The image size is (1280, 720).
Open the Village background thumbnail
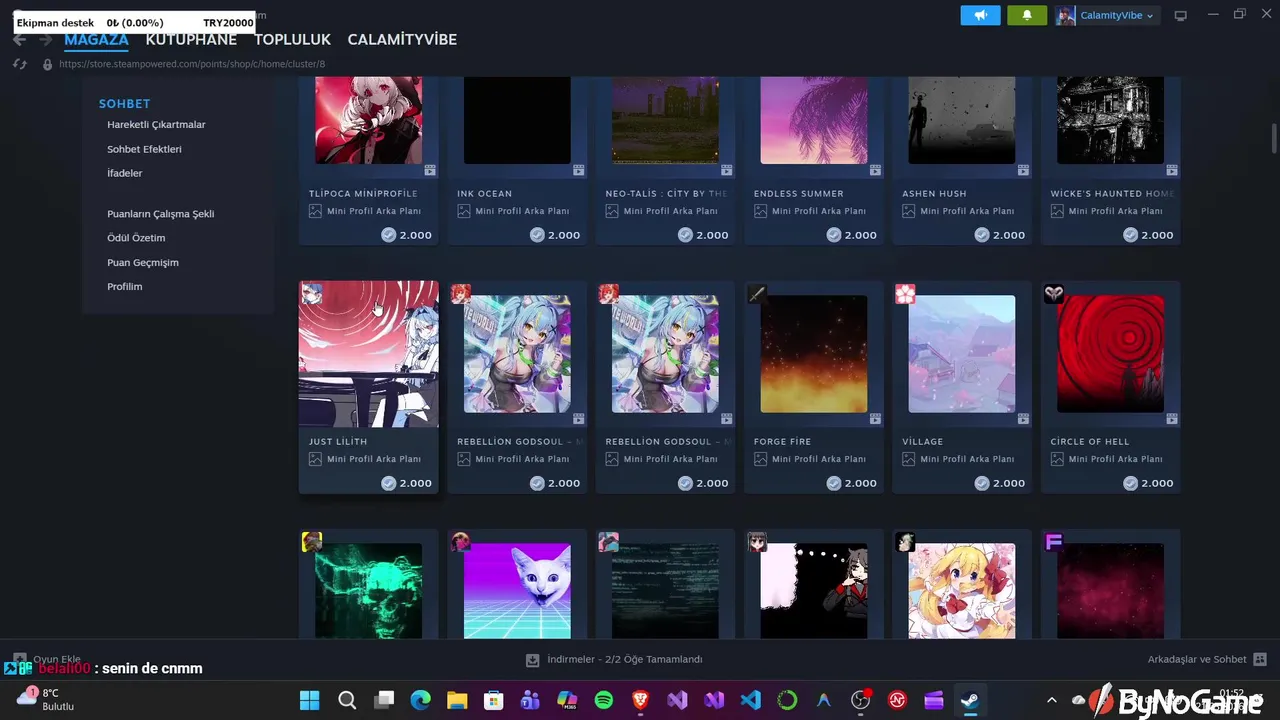(x=961, y=354)
